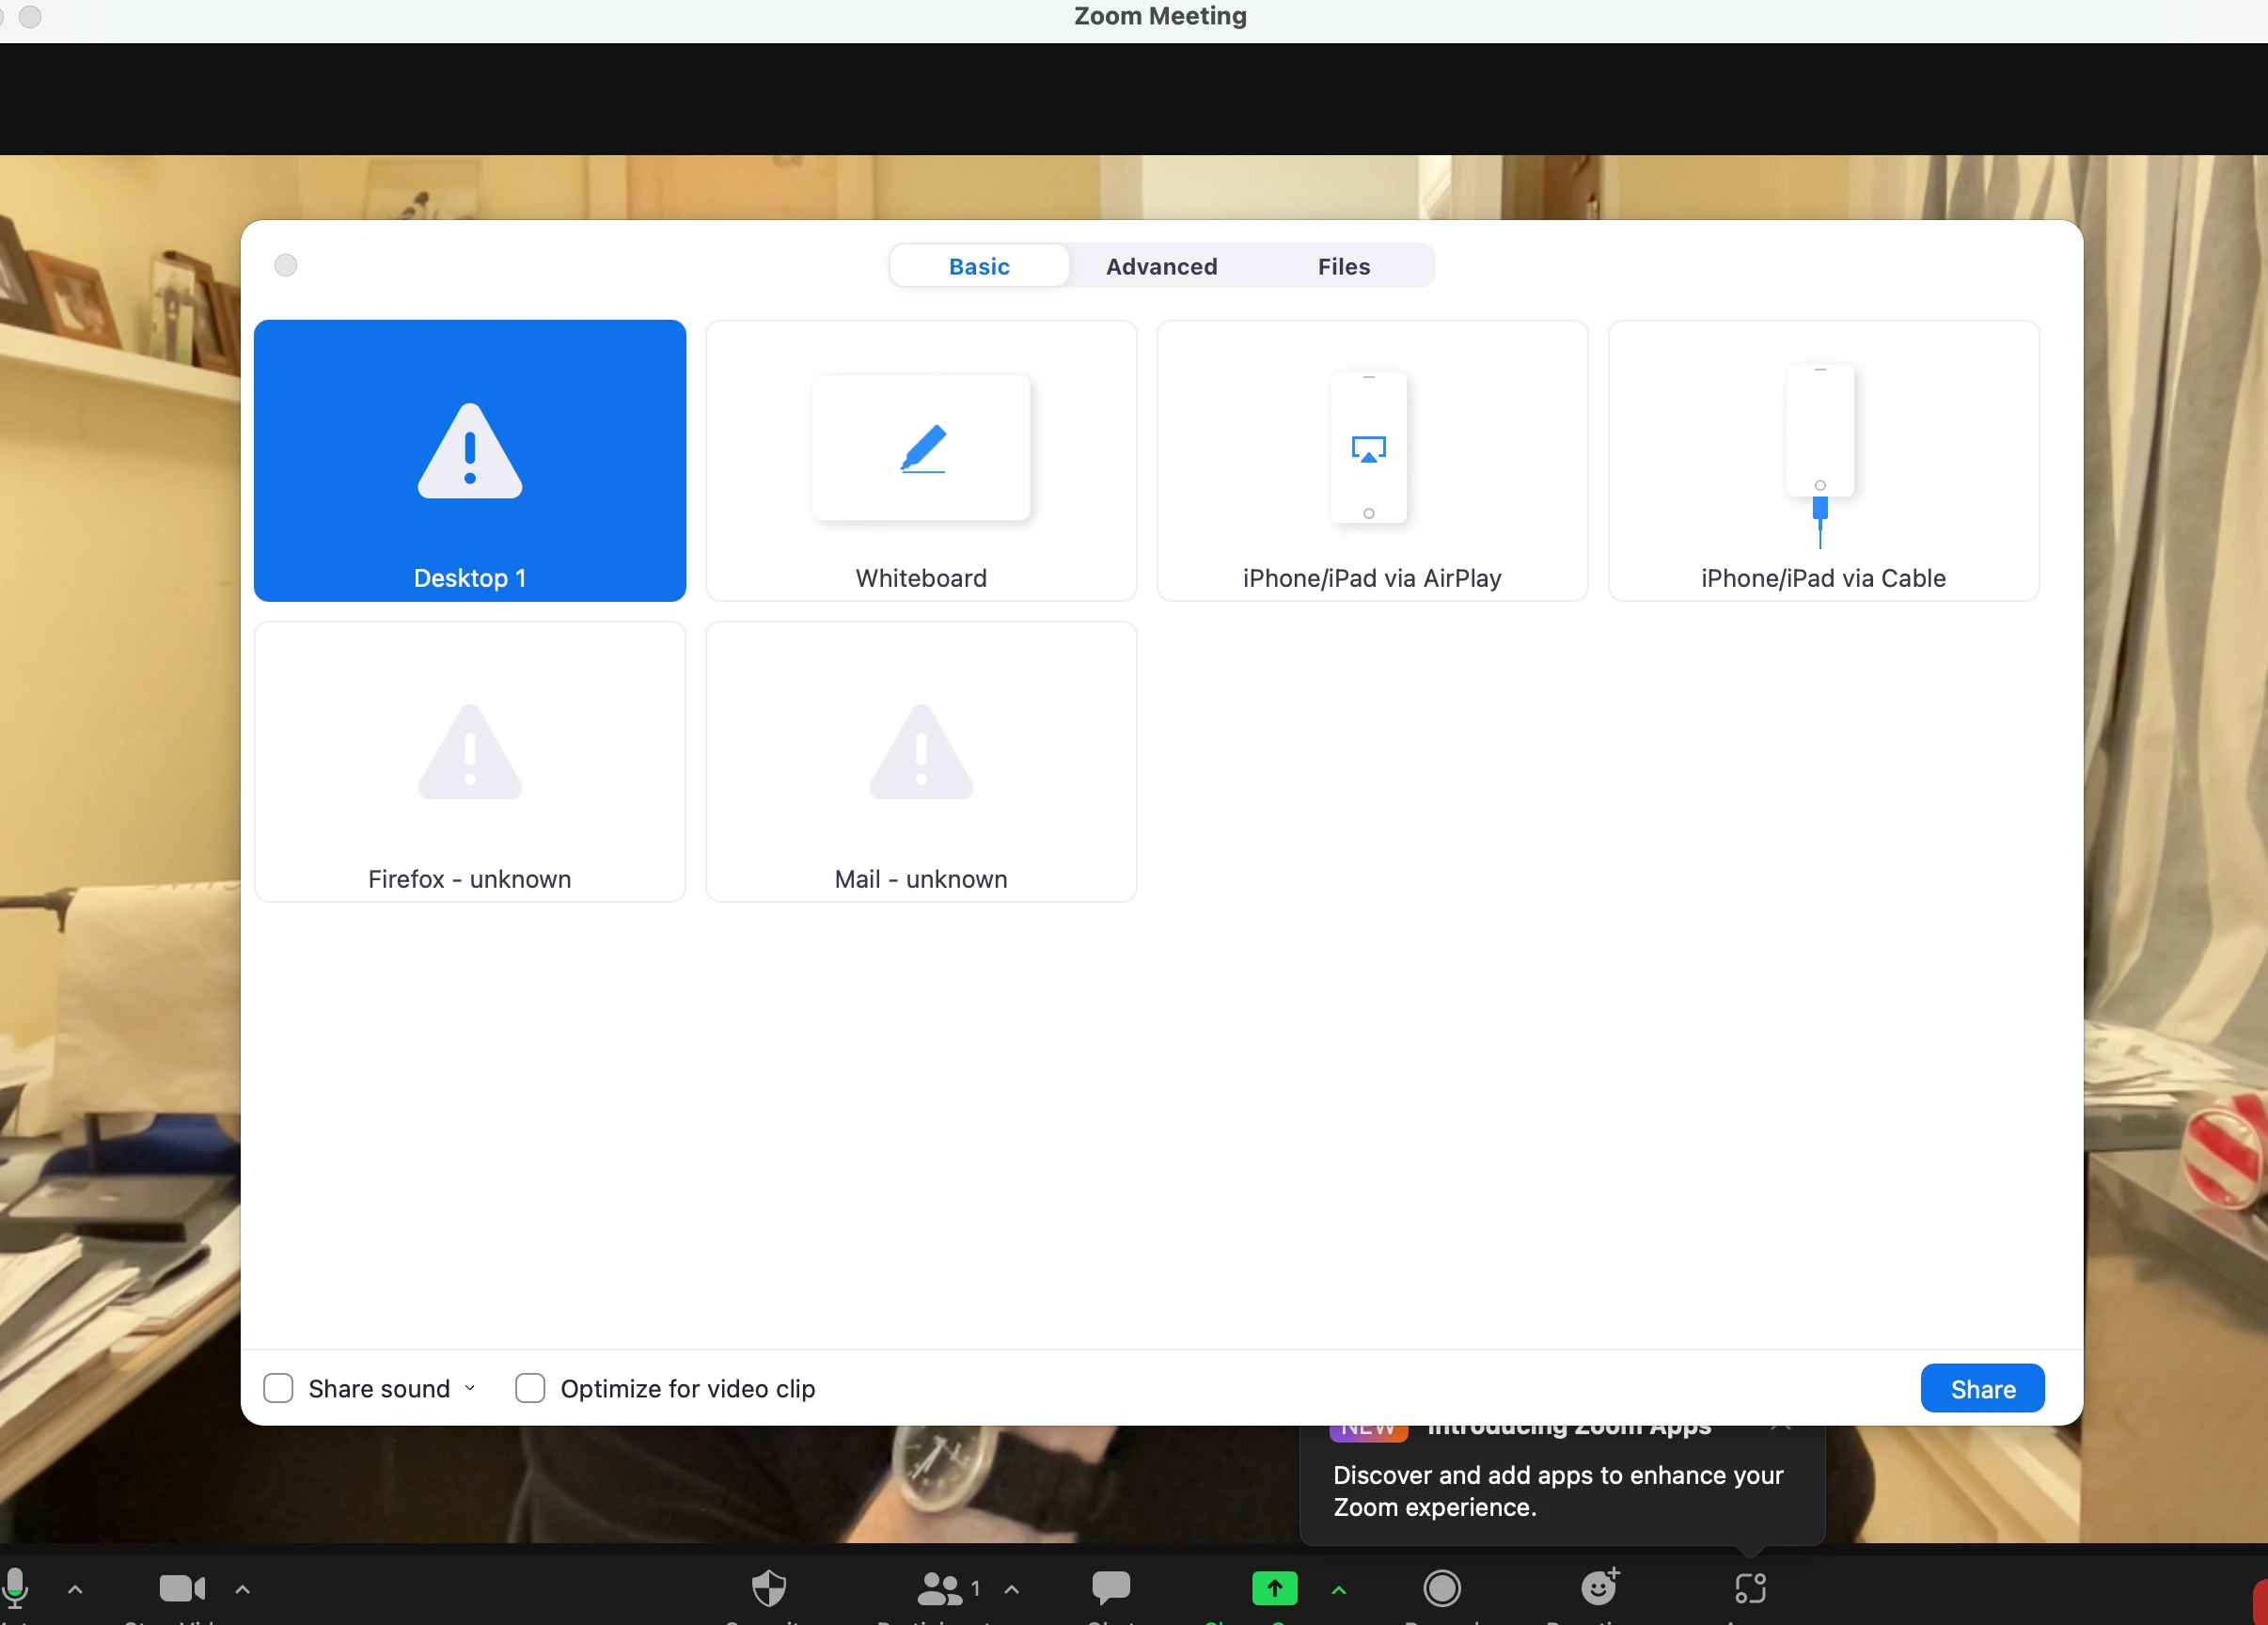Open the Security shield icon
Viewport: 2268px width, 1625px height.
click(768, 1588)
